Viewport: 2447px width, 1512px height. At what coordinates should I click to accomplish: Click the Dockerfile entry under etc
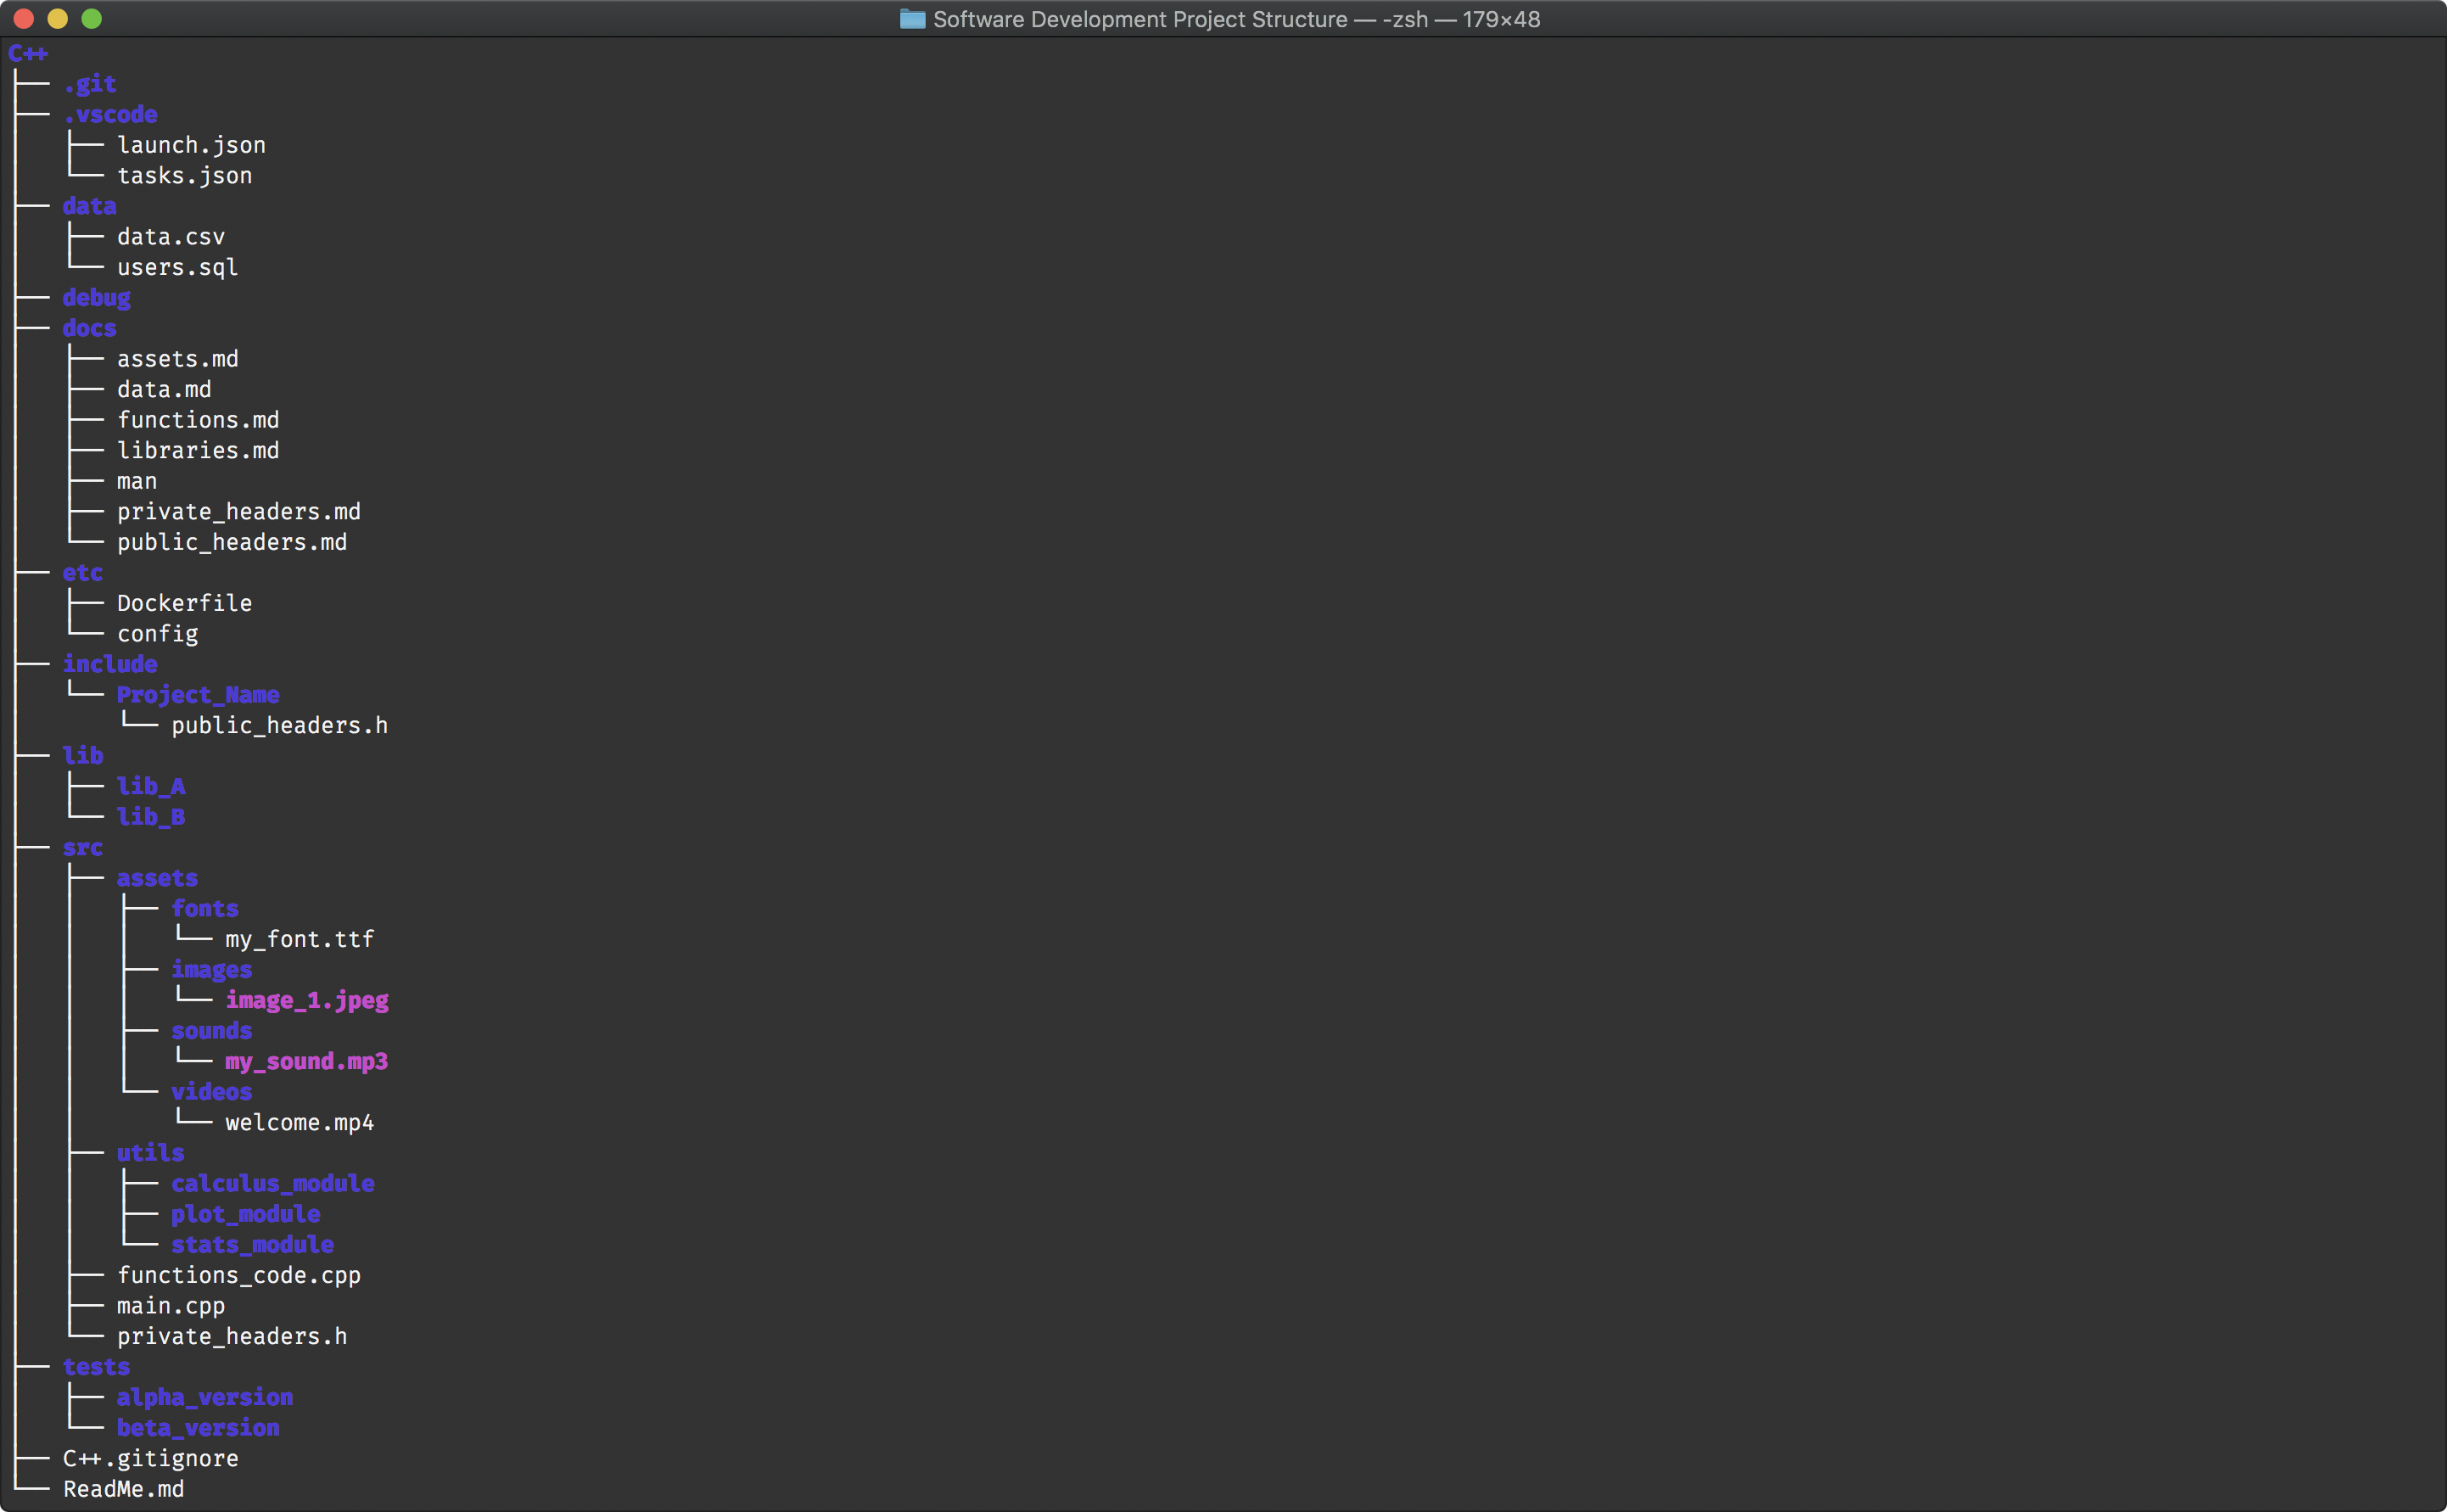coord(184,604)
